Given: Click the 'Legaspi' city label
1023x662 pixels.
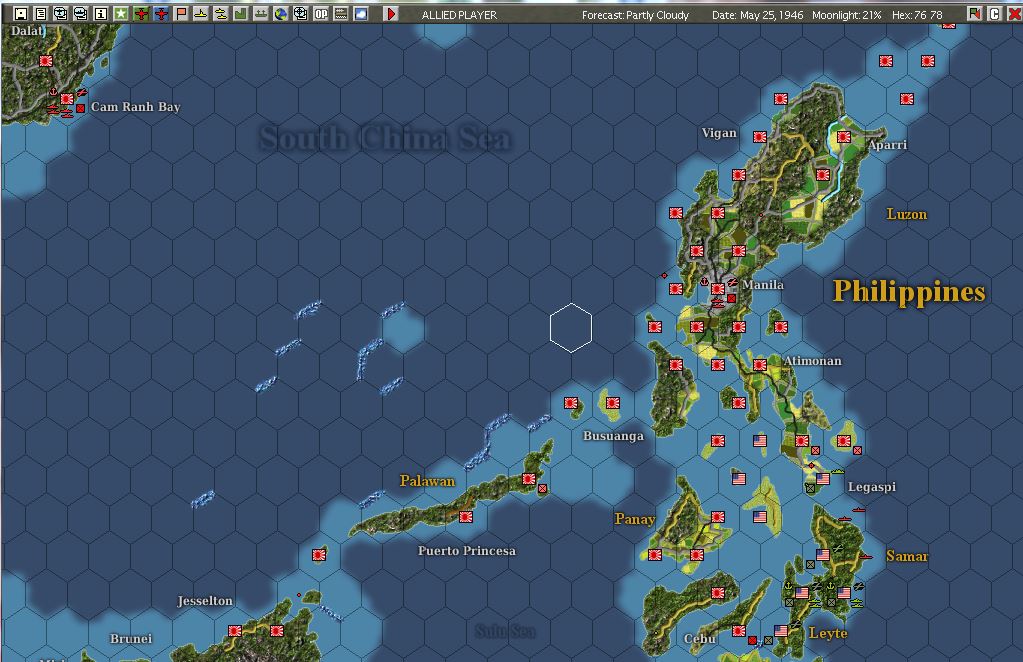Looking at the screenshot, I should 872,487.
